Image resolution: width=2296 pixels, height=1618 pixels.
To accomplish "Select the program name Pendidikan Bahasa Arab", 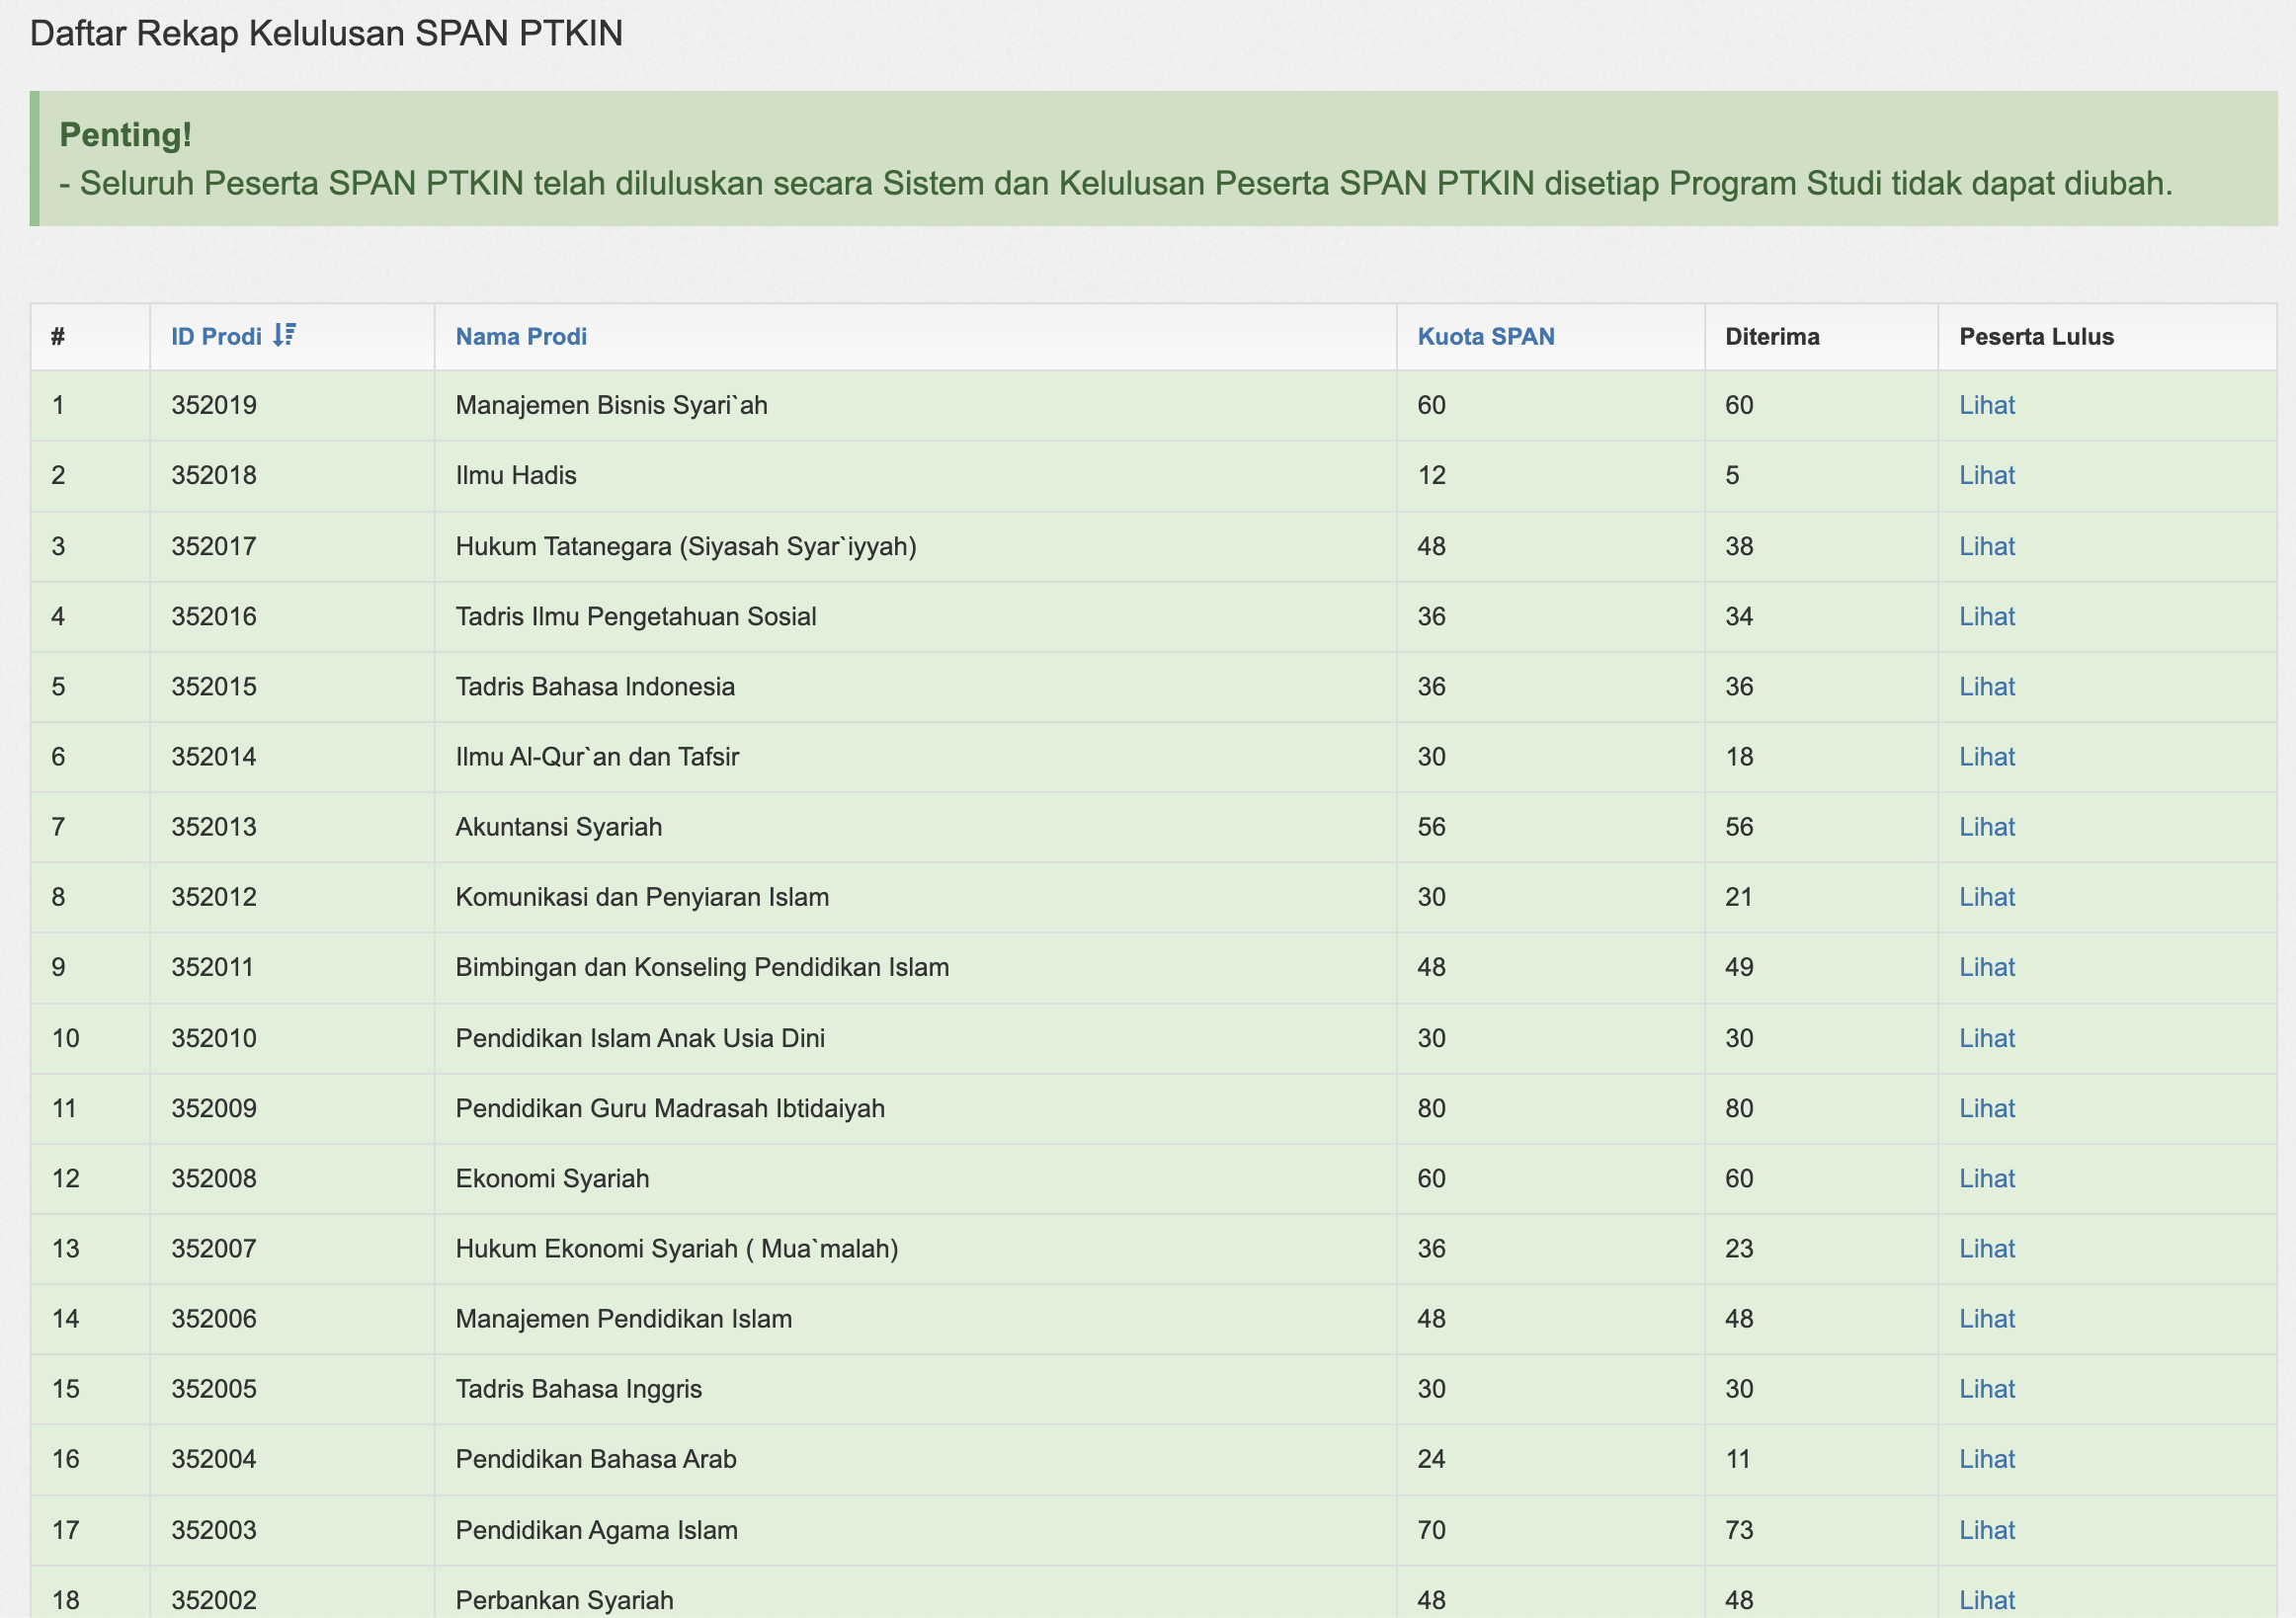I will point(596,1459).
